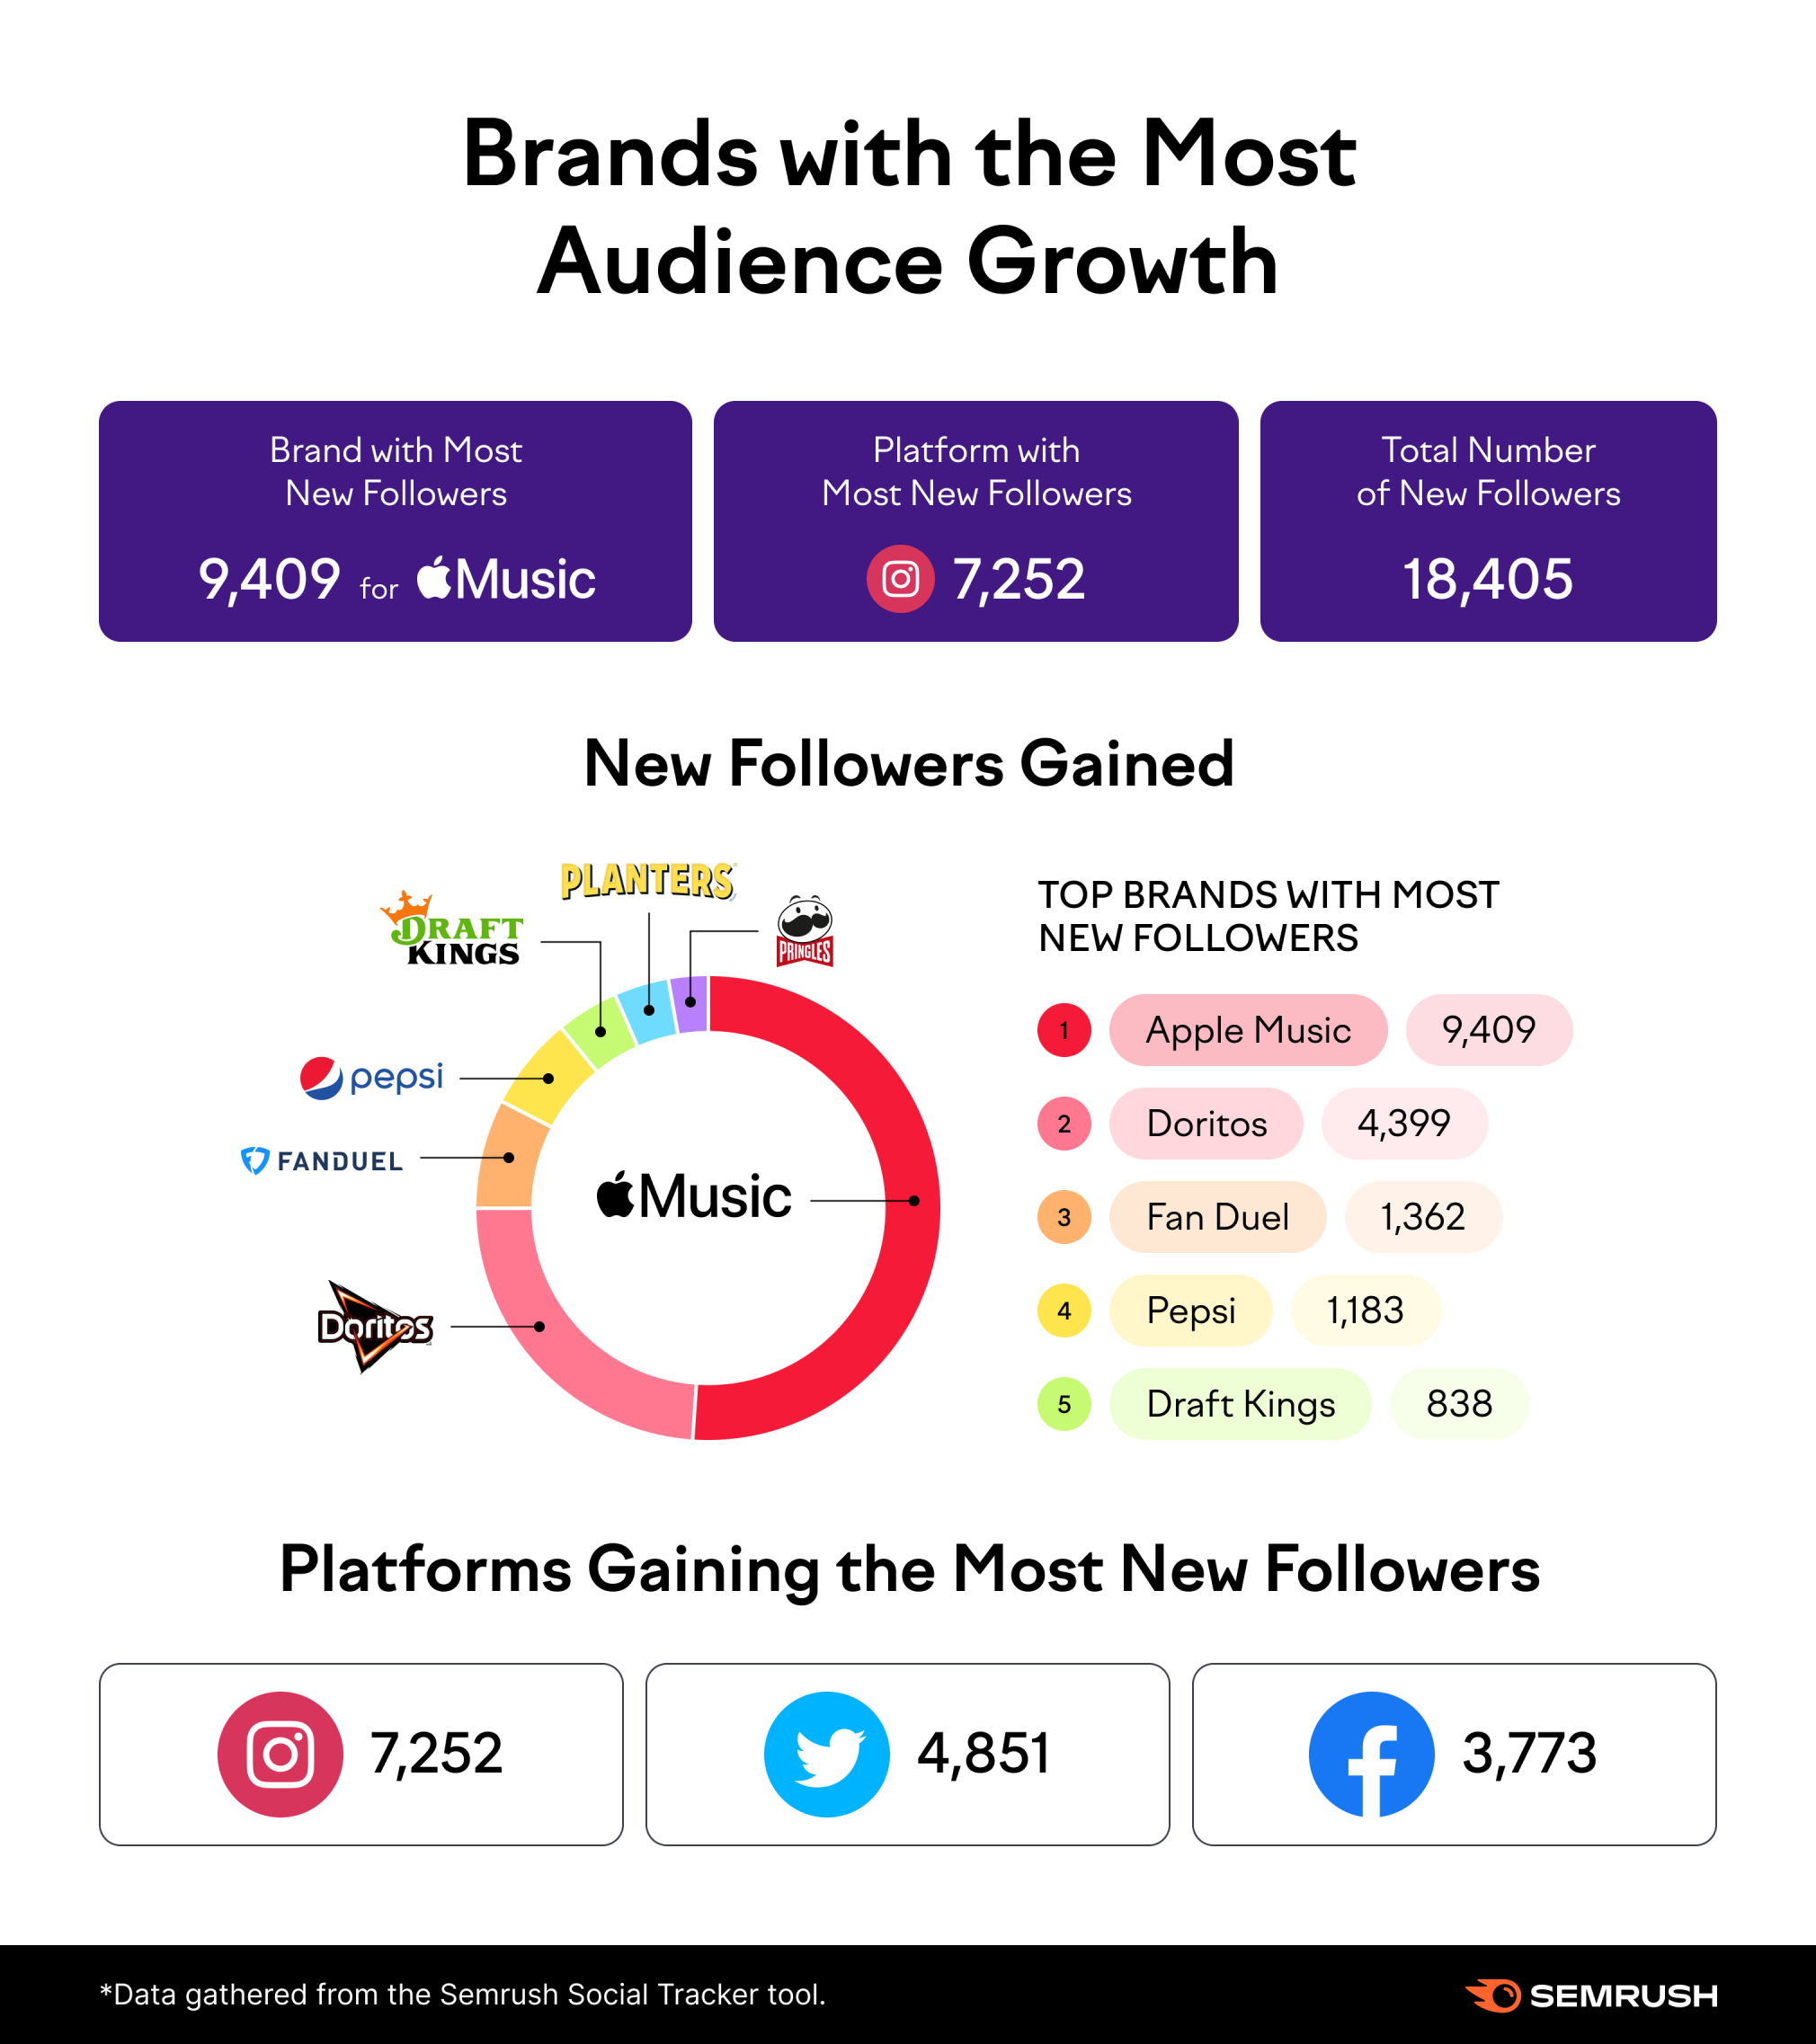The image size is (1816, 2044).
Task: Click the Planters logo above chart
Action: (648, 881)
